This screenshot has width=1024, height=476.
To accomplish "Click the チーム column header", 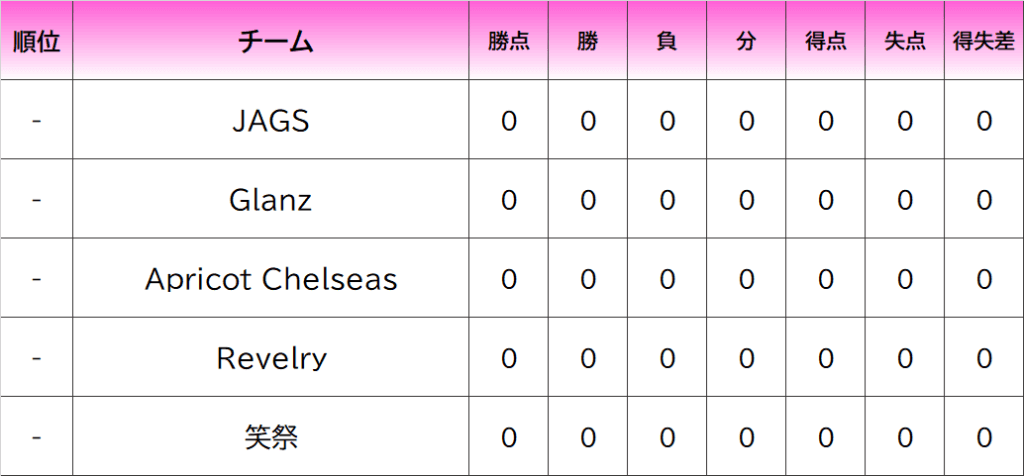I will pos(271,42).
